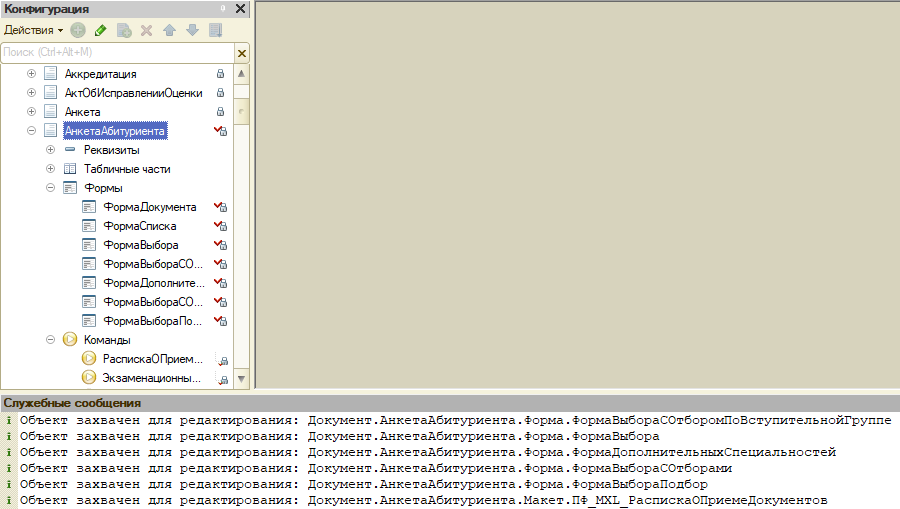The image size is (900, 509).
Task: Click the Delete X toolbar icon
Action: (146, 30)
